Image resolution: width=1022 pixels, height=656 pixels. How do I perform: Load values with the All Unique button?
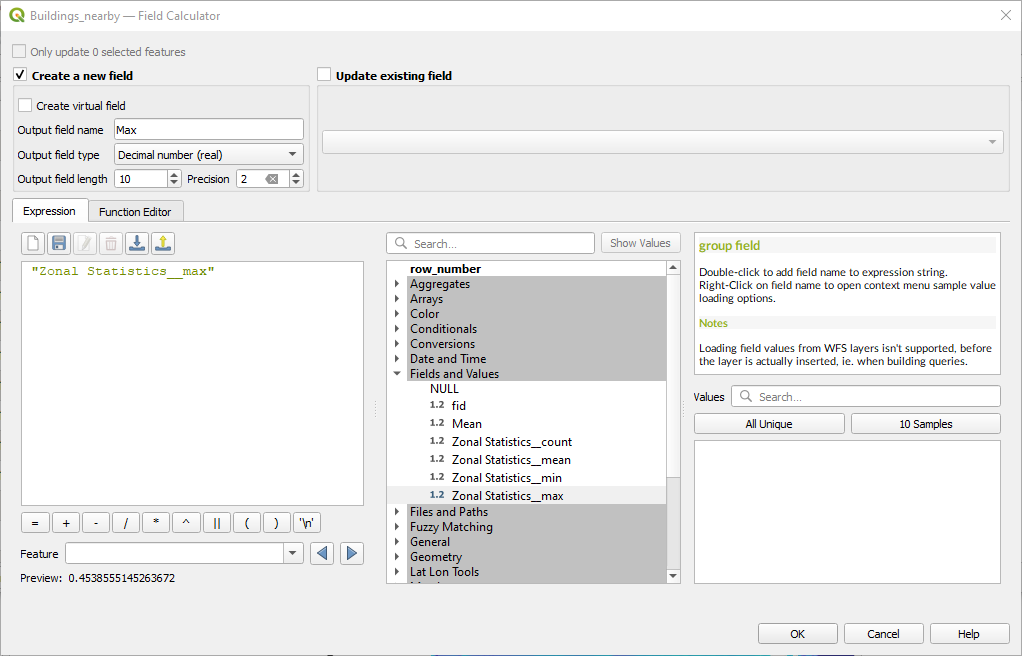click(768, 424)
